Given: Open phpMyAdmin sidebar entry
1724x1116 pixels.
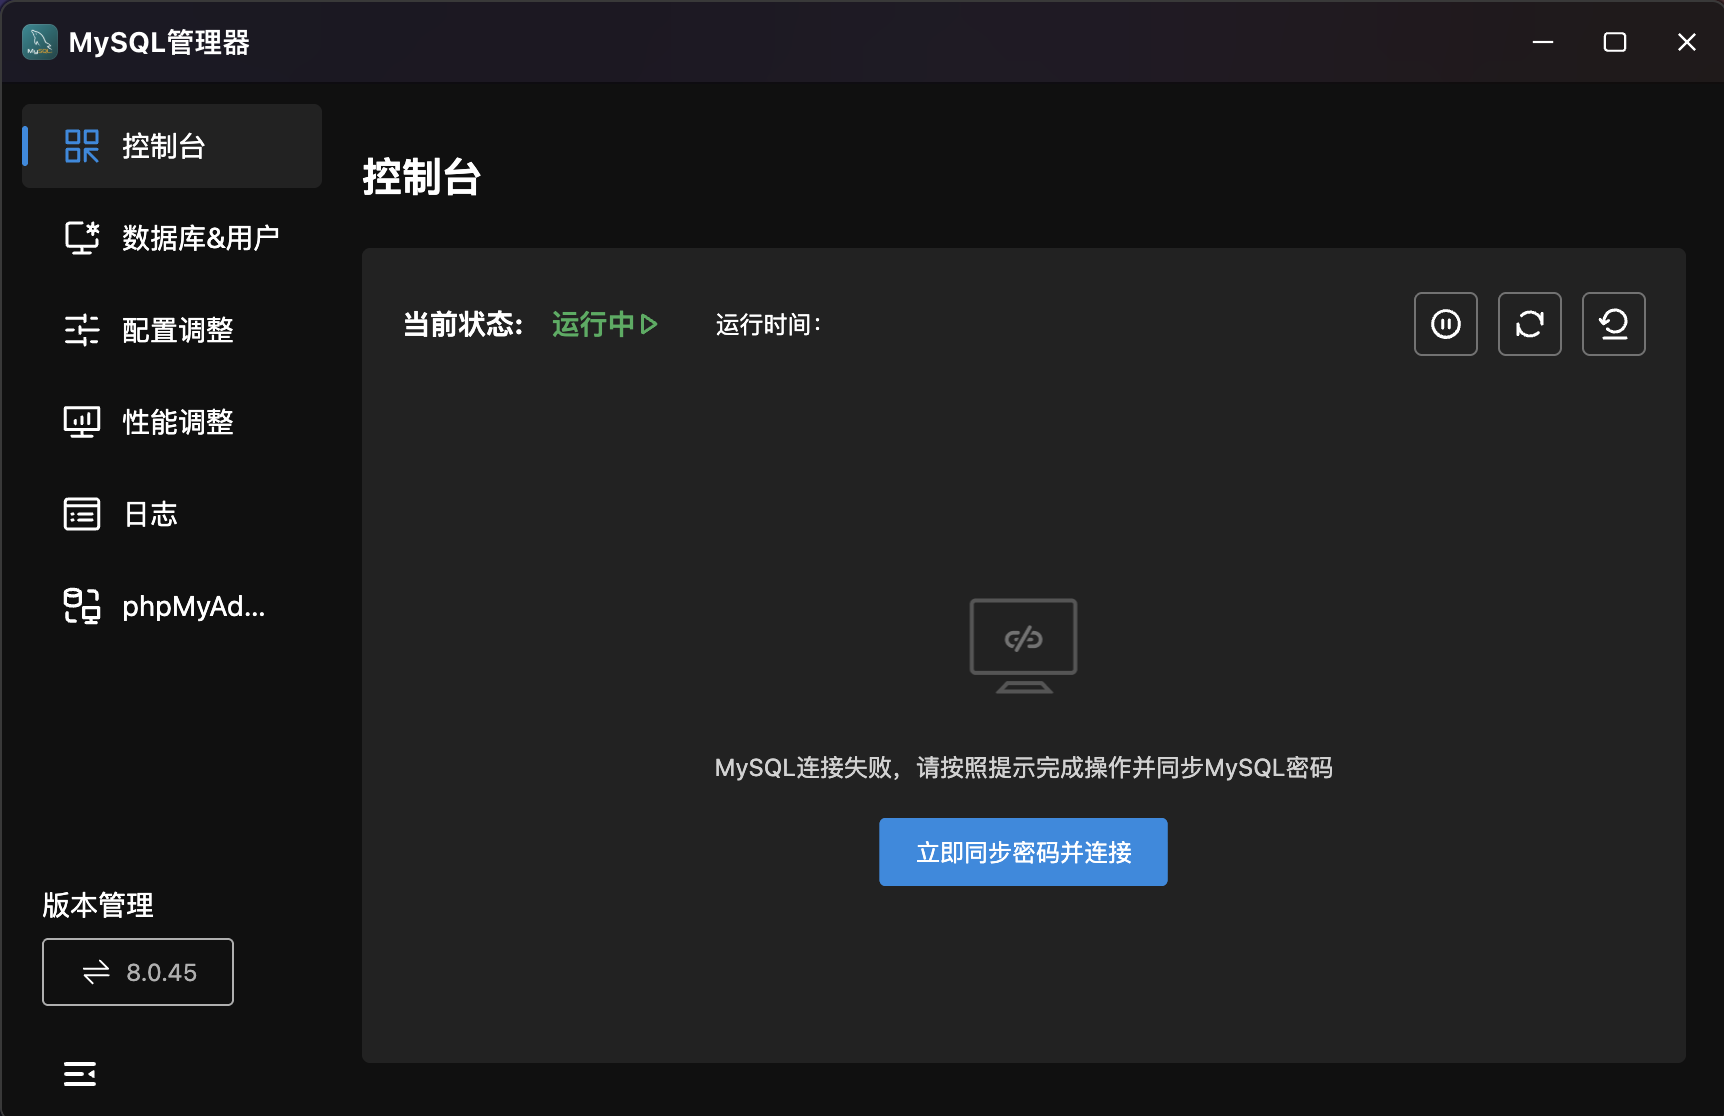Looking at the screenshot, I should [172, 606].
